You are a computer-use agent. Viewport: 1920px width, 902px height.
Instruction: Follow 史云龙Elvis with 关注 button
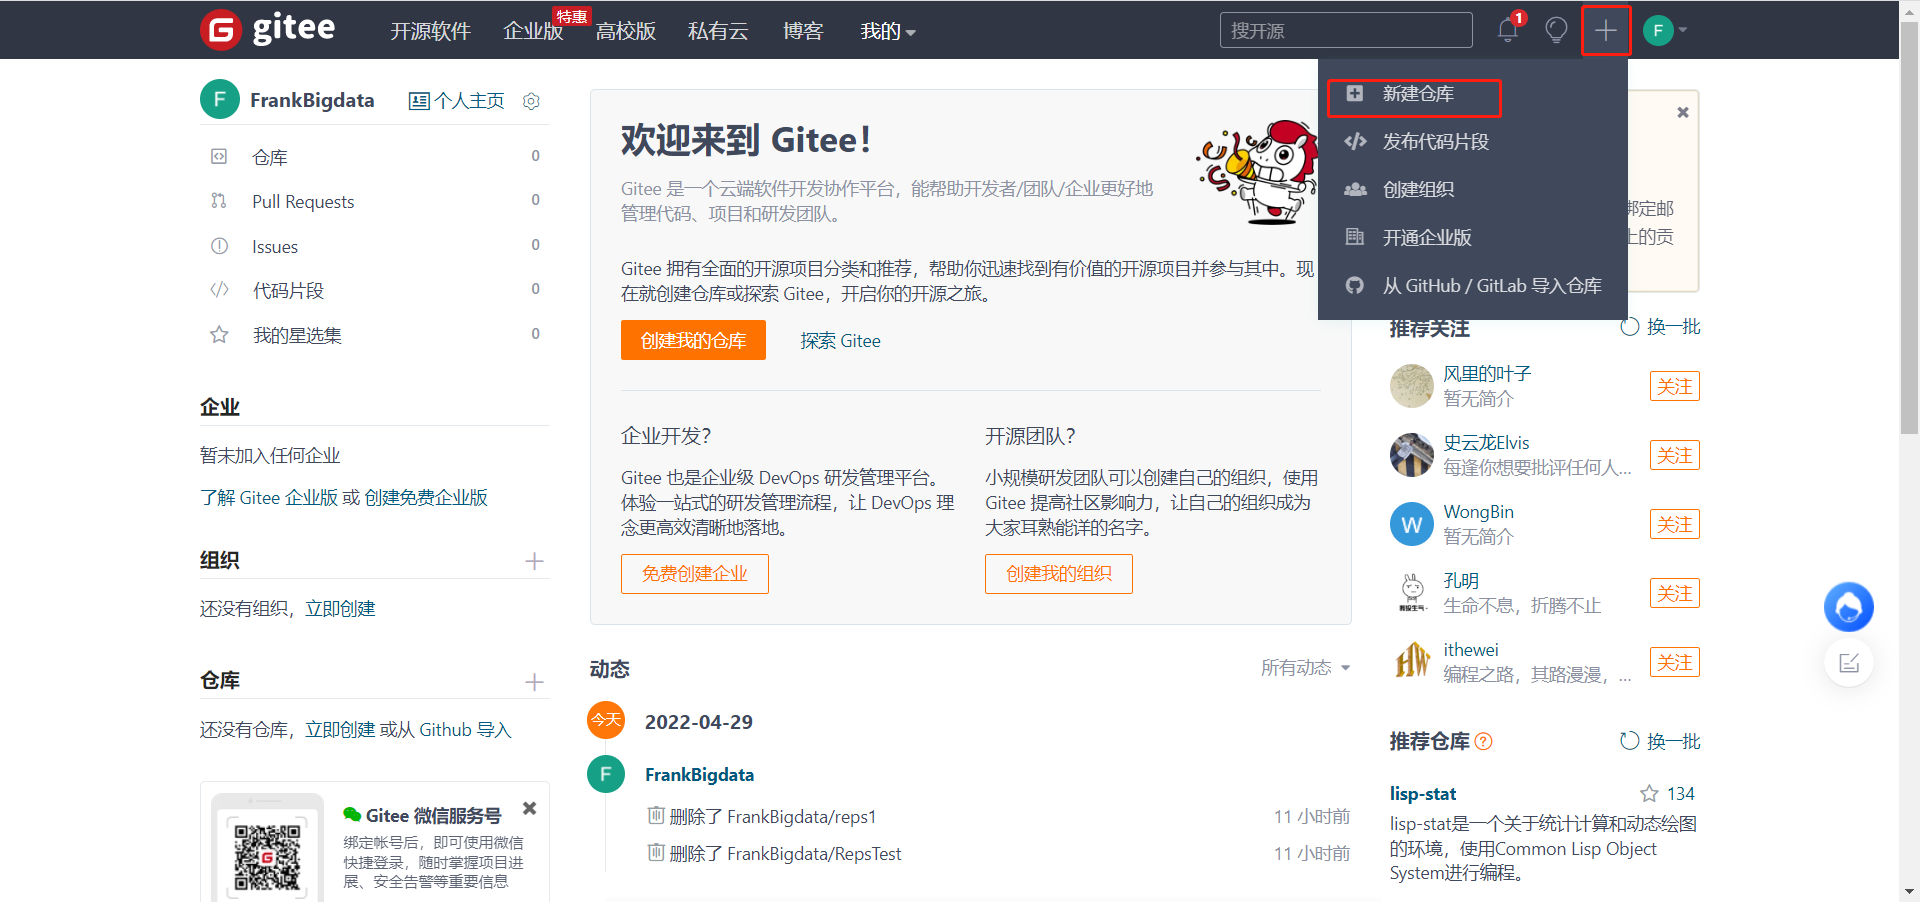1675,455
